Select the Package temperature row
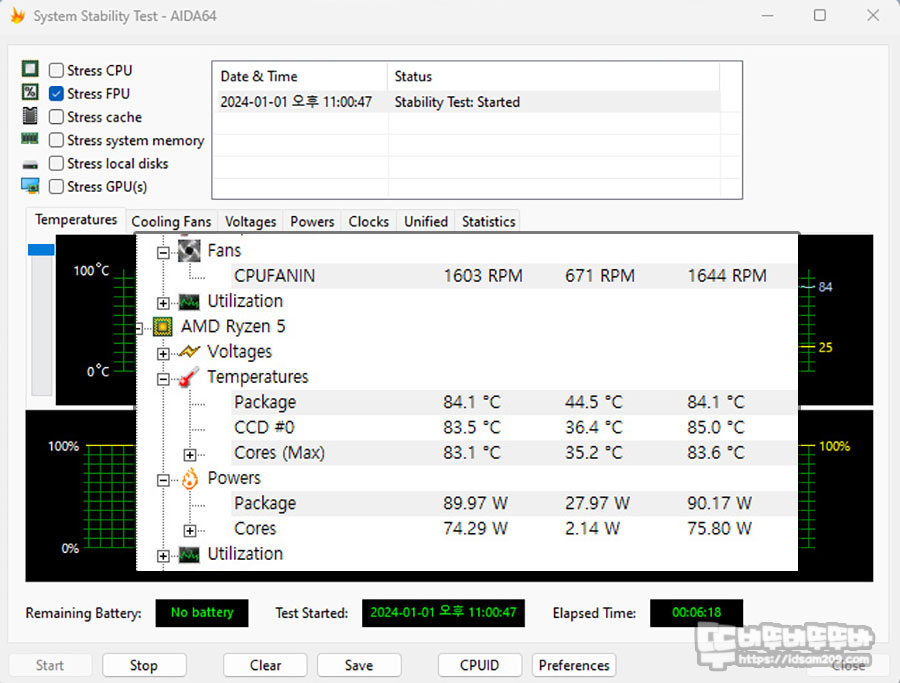900x683 pixels. tap(514, 402)
